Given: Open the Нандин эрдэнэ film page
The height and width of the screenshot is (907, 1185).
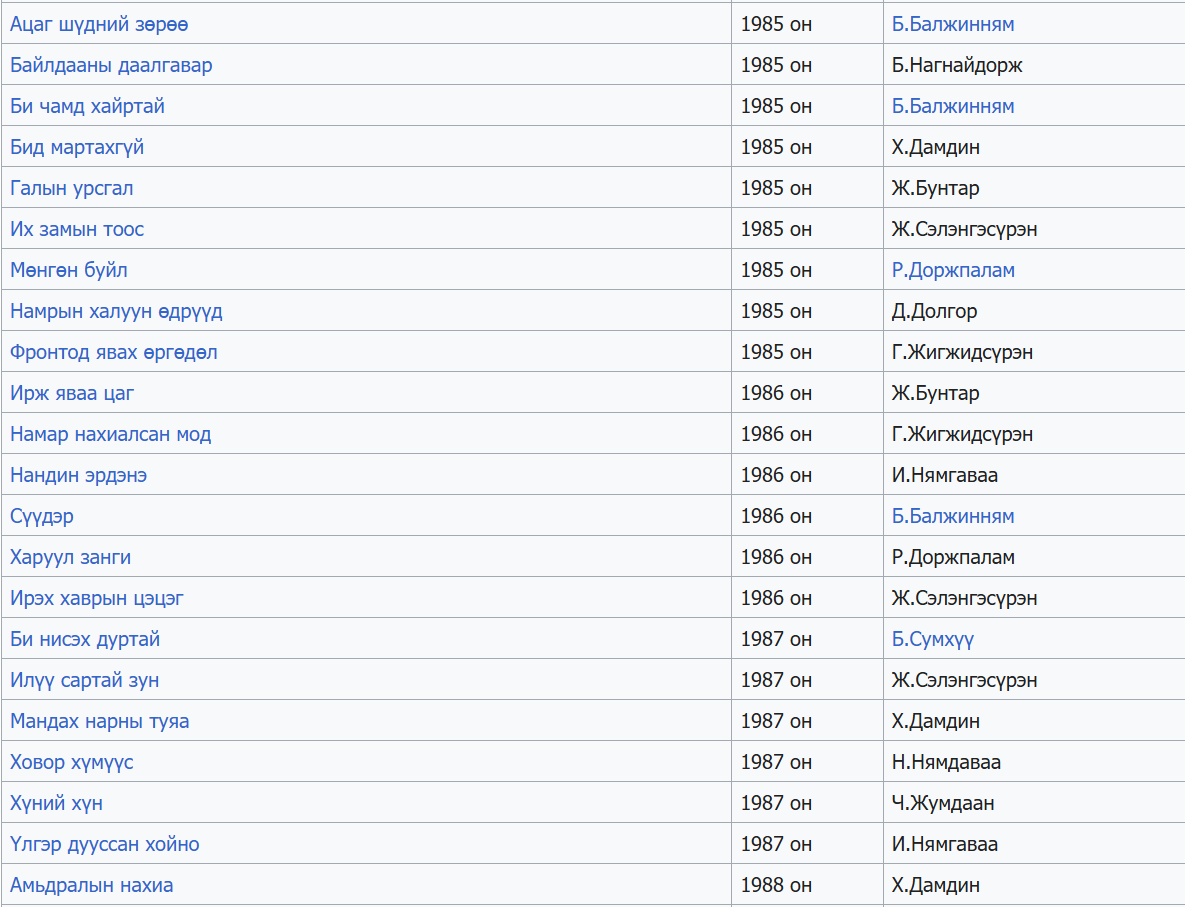Looking at the screenshot, I should point(78,475).
